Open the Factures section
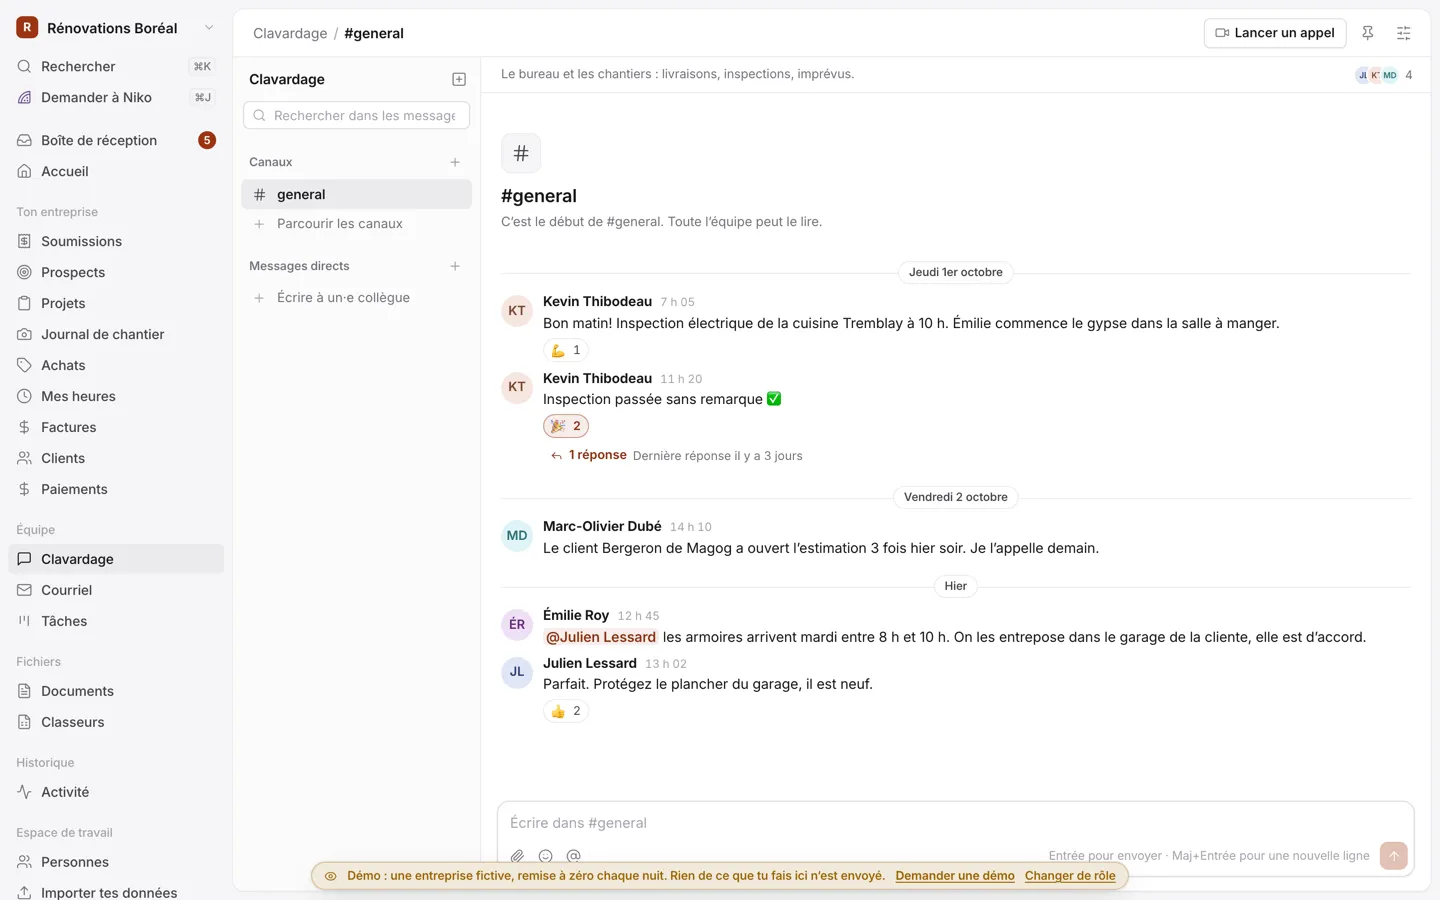The height and width of the screenshot is (900, 1440). coord(116,427)
